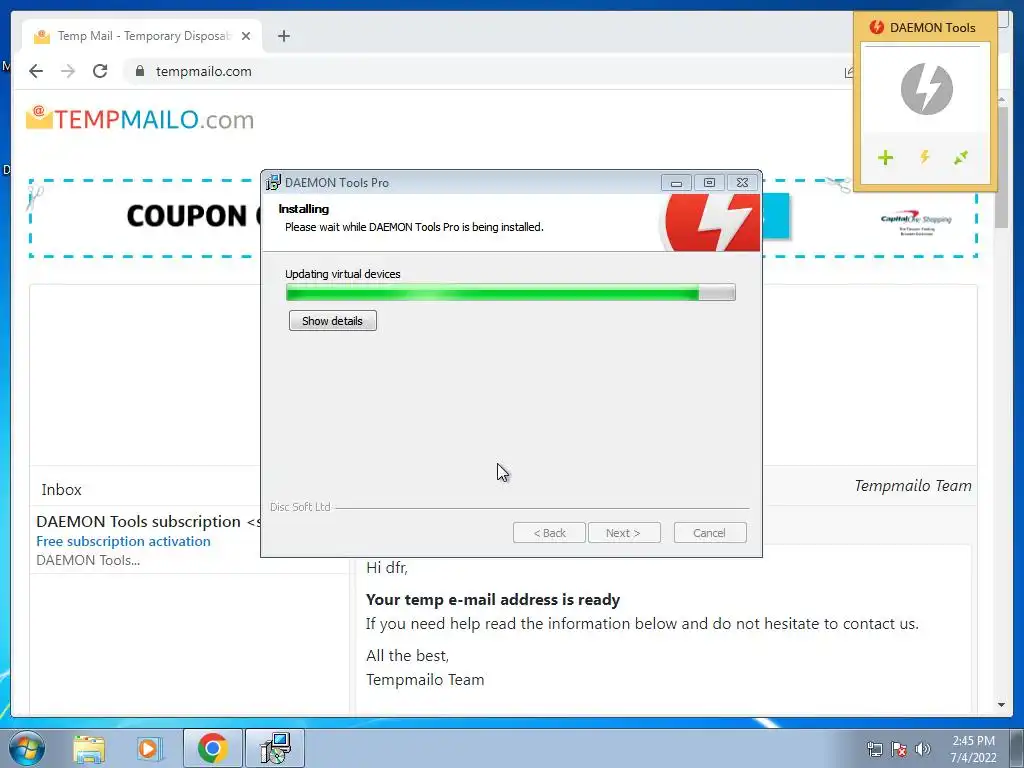The height and width of the screenshot is (768, 1024).
Task: Click the gray DAEMON Tools lightning disc logo
Action: [x=927, y=88]
